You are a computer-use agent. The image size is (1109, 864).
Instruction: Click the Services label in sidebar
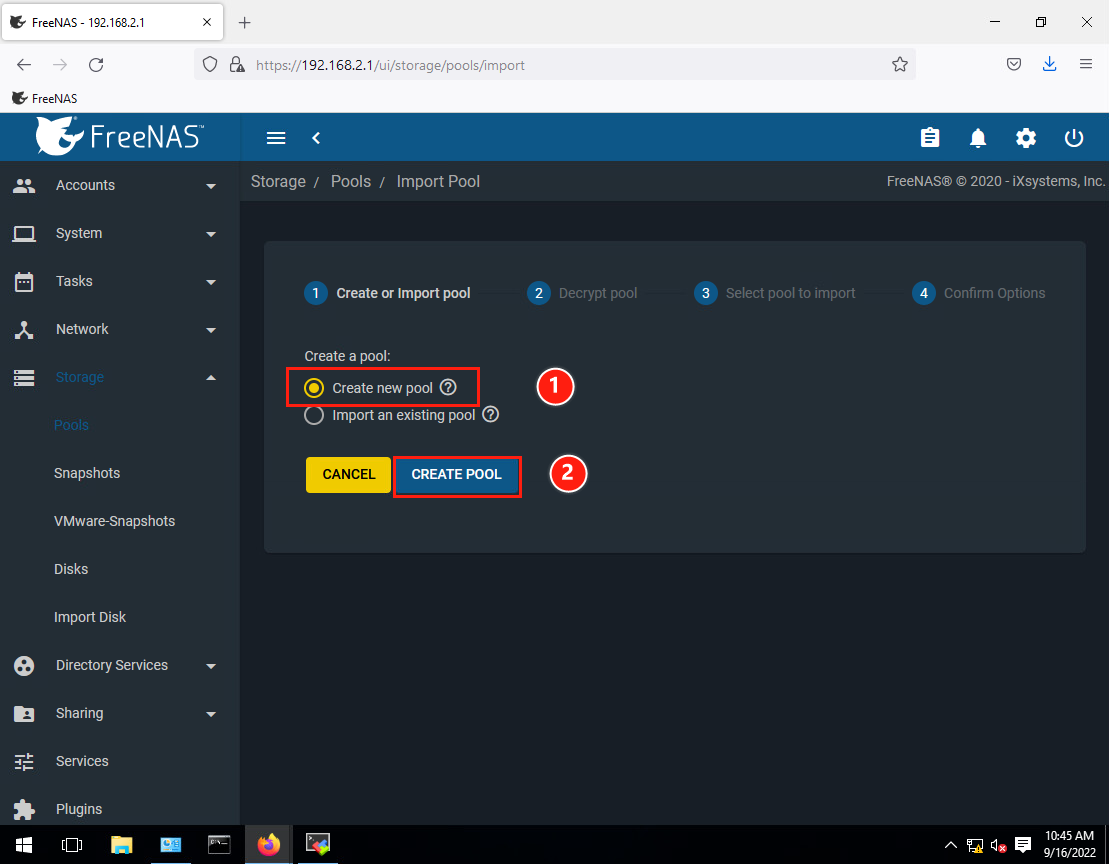click(82, 761)
